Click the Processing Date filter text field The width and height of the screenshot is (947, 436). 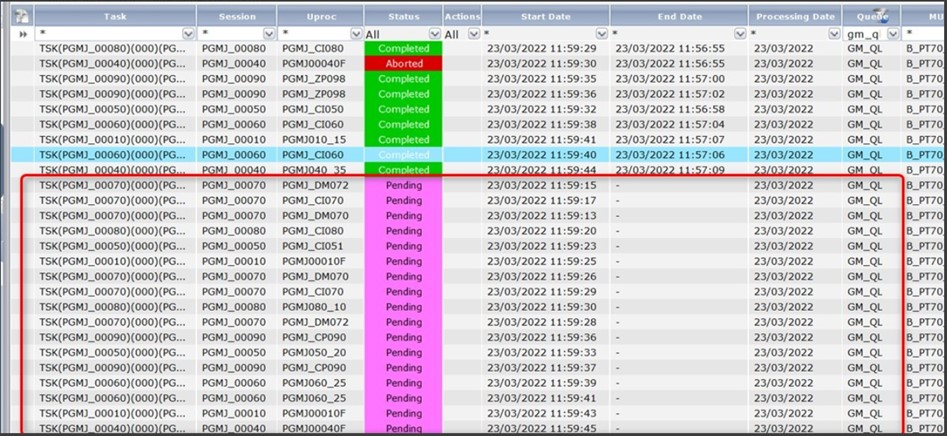(x=789, y=34)
